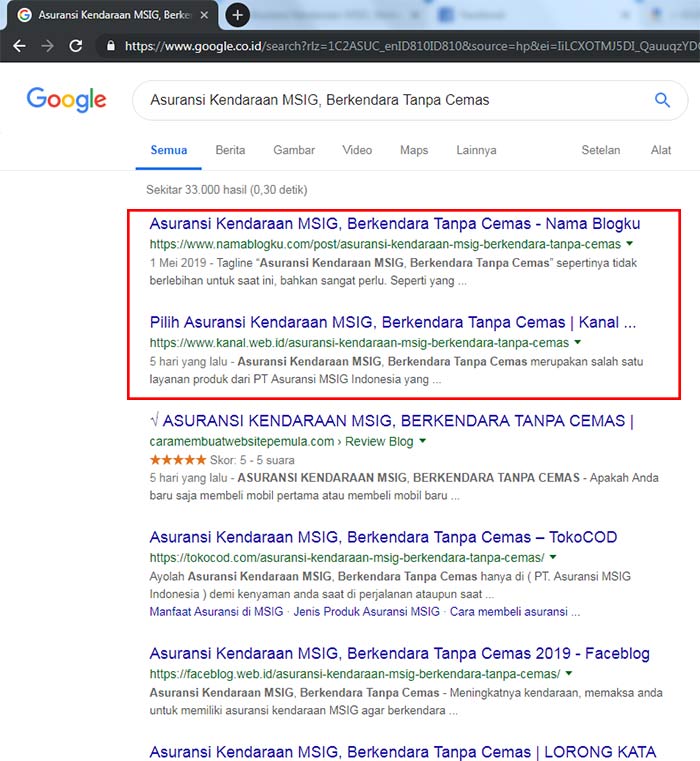Screen dimensions: 700x761
Task: Switch to the Berita tab
Action: point(230,150)
